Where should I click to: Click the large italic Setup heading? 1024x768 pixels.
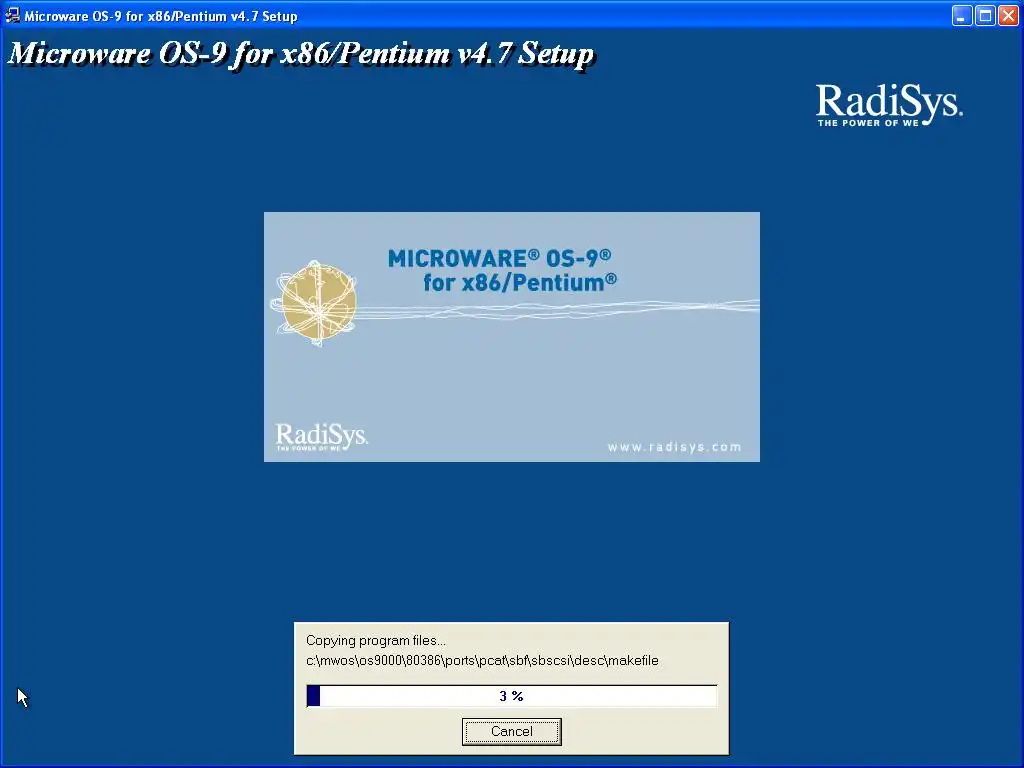coord(301,54)
